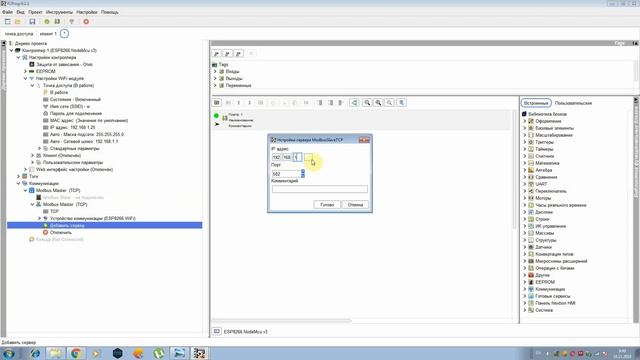Click the WiFi module settings icon
The width and height of the screenshot is (640, 360).
pyautogui.click(x=31, y=78)
